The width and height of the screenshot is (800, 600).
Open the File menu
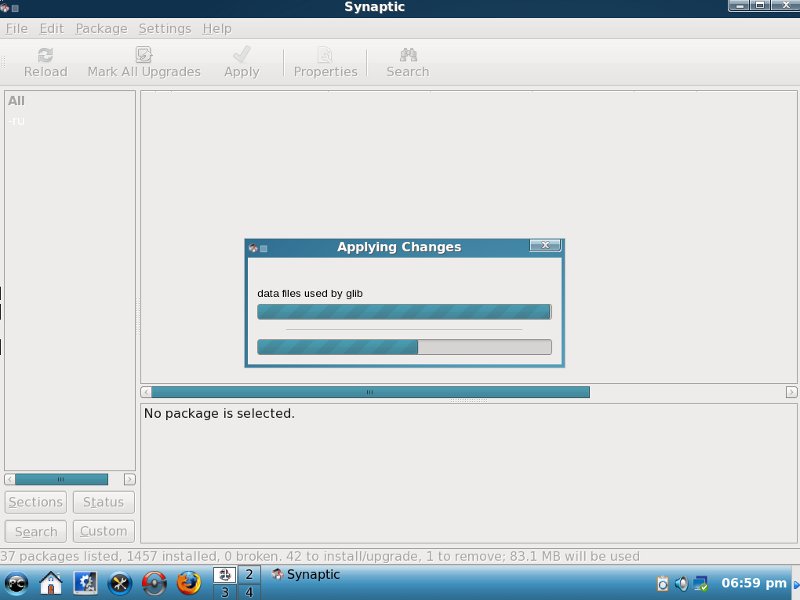[x=17, y=28]
